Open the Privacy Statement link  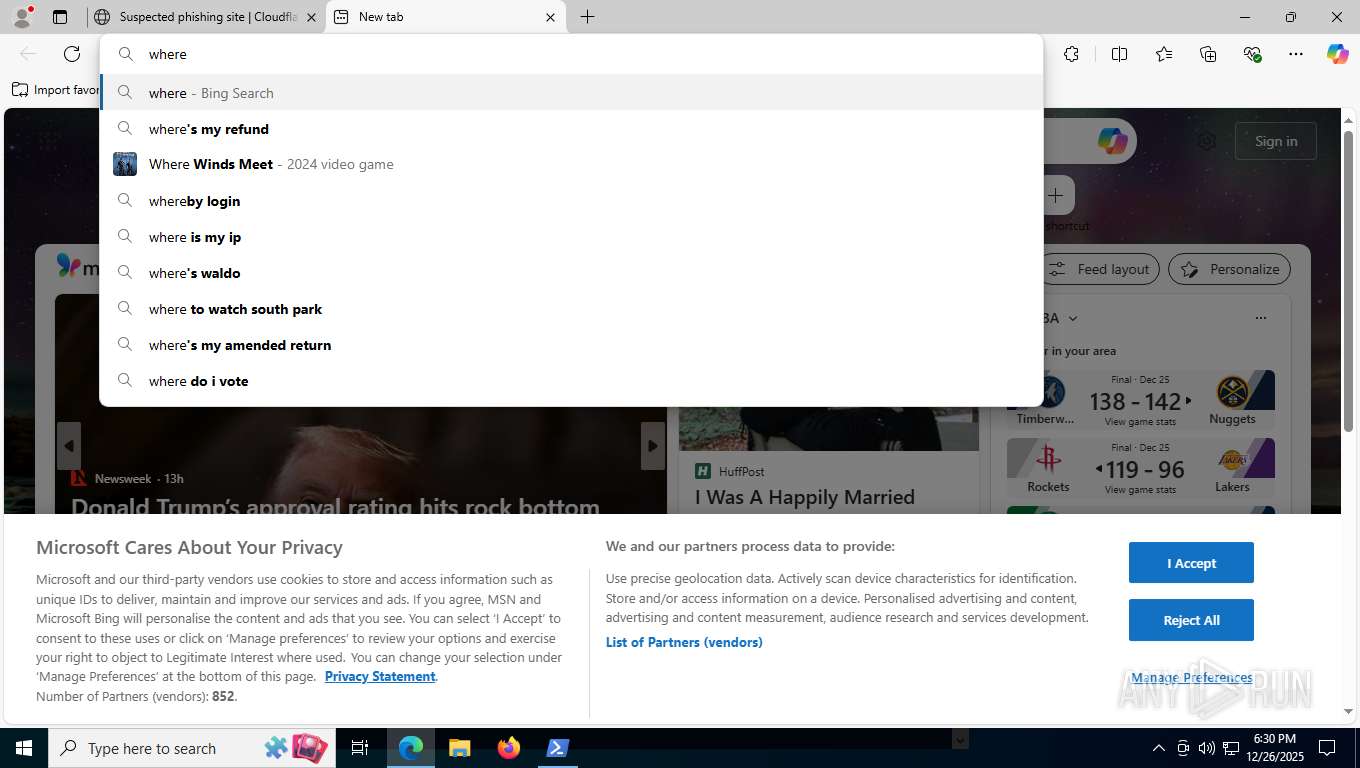pos(380,676)
